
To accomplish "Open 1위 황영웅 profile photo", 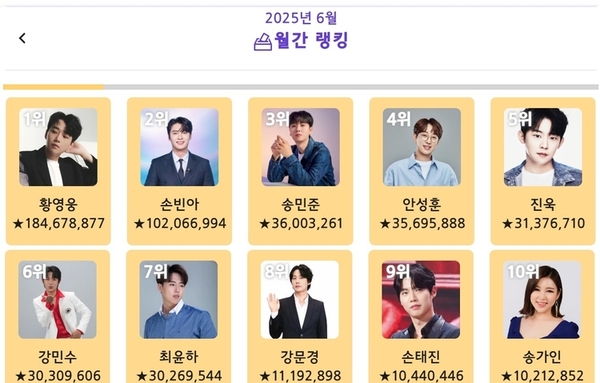I will (x=58, y=147).
